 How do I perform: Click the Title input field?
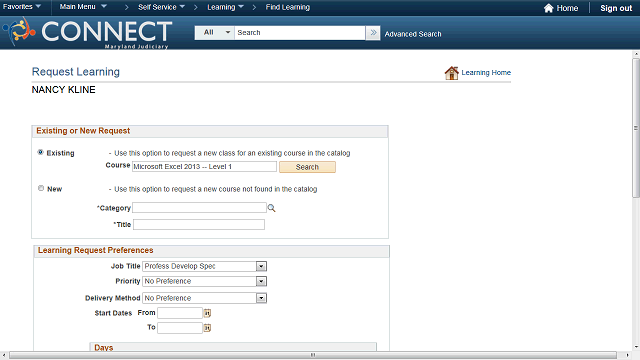click(199, 224)
